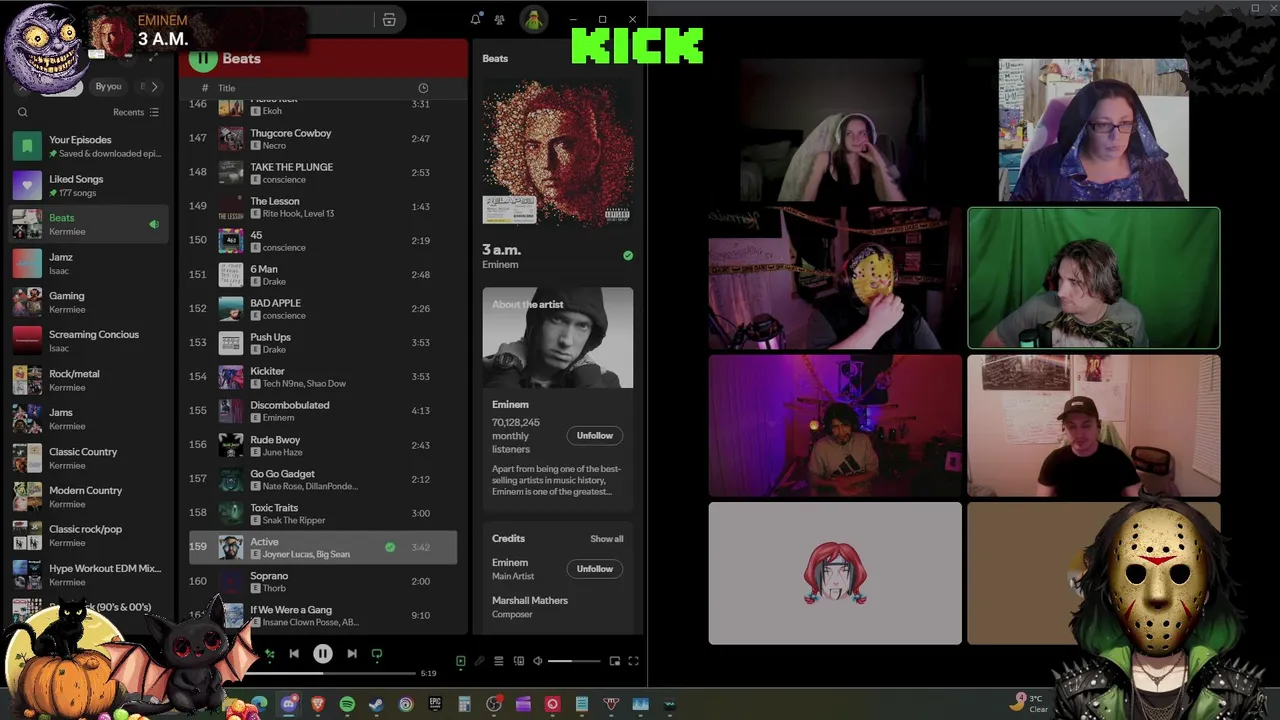Play the track The Lesson
The width and height of the screenshot is (1280, 720).
(323, 206)
